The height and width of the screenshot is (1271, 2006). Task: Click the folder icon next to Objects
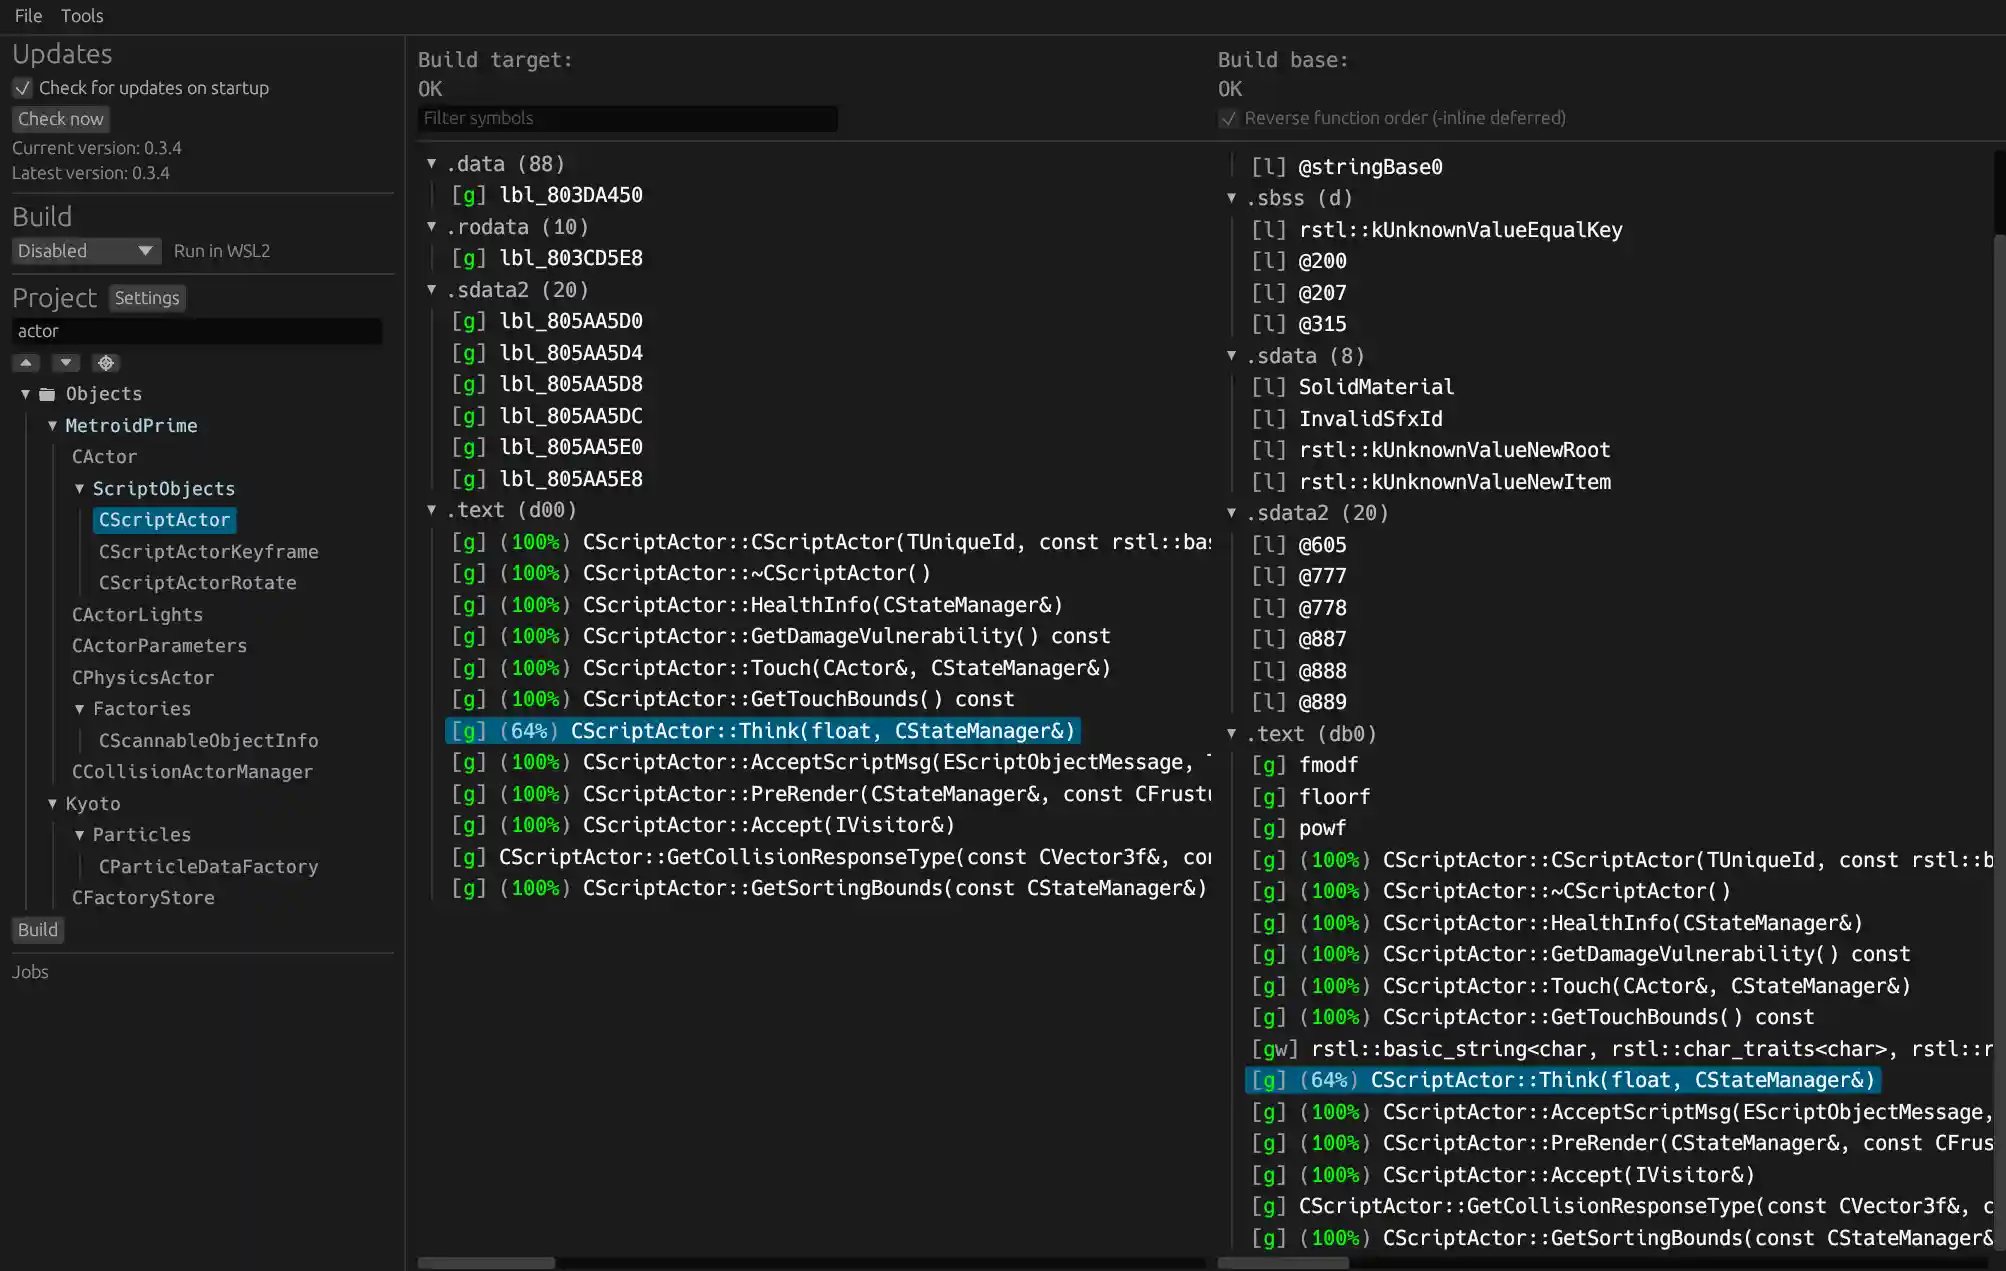(47, 393)
